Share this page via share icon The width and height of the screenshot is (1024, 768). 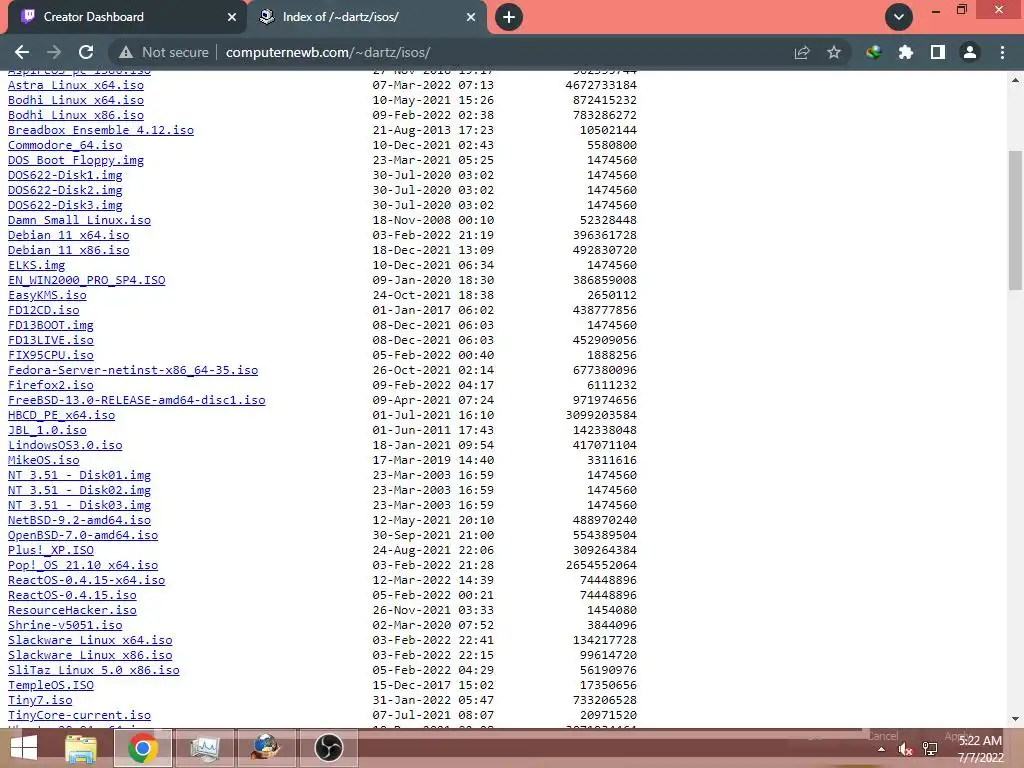802,52
